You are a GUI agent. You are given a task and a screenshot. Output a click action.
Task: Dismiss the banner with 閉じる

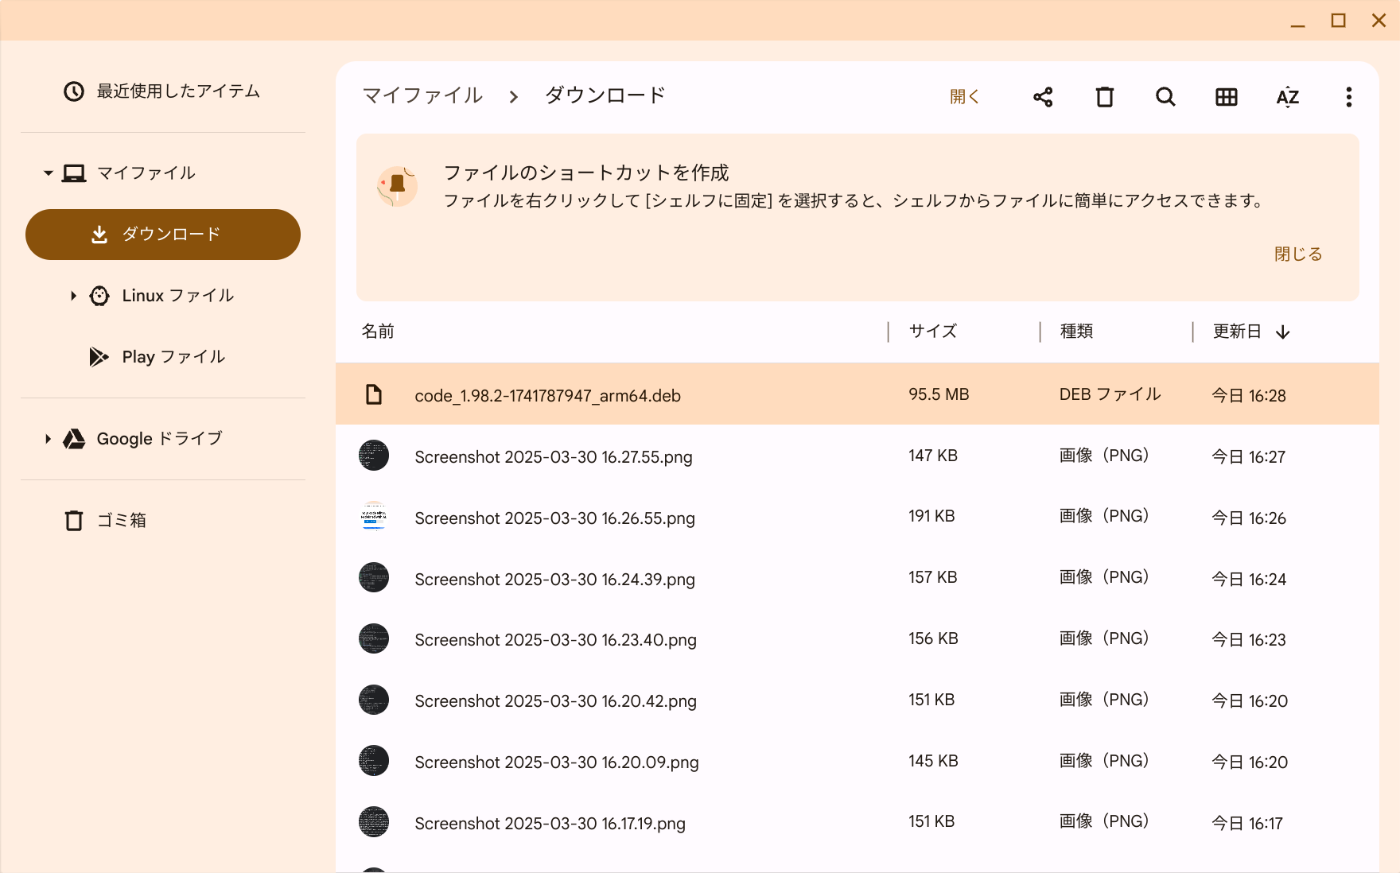[1298, 254]
